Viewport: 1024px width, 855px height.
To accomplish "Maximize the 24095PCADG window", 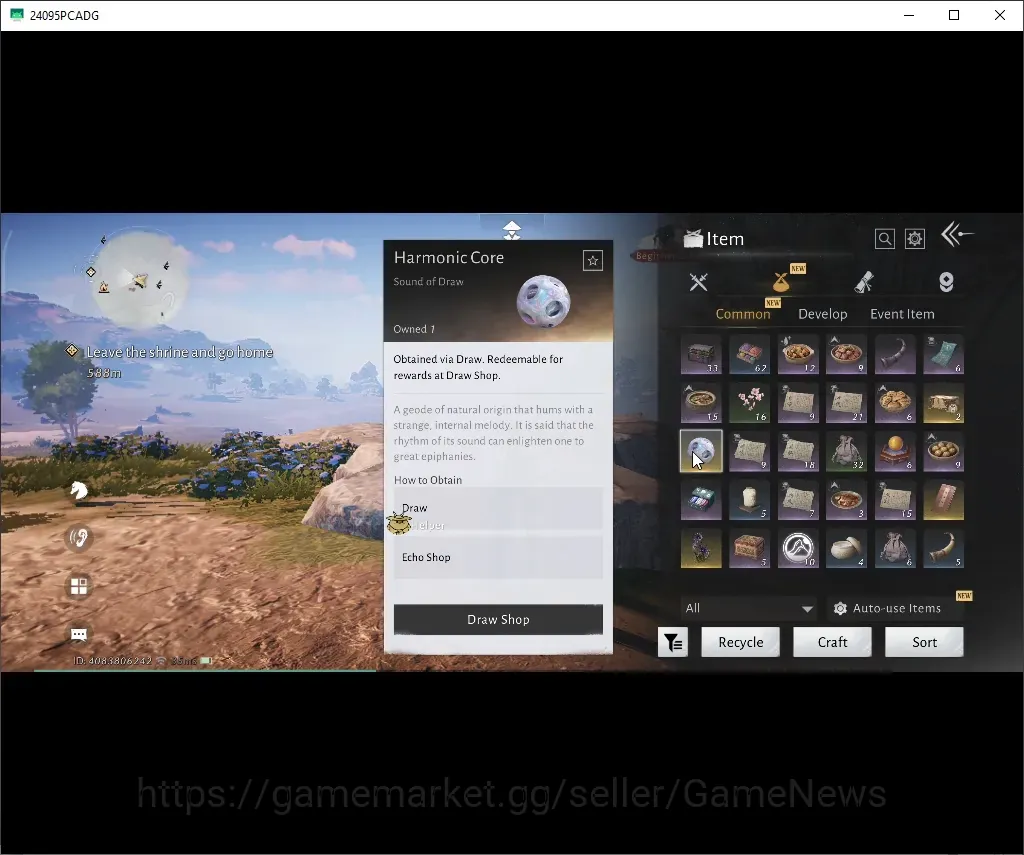I will coord(954,15).
